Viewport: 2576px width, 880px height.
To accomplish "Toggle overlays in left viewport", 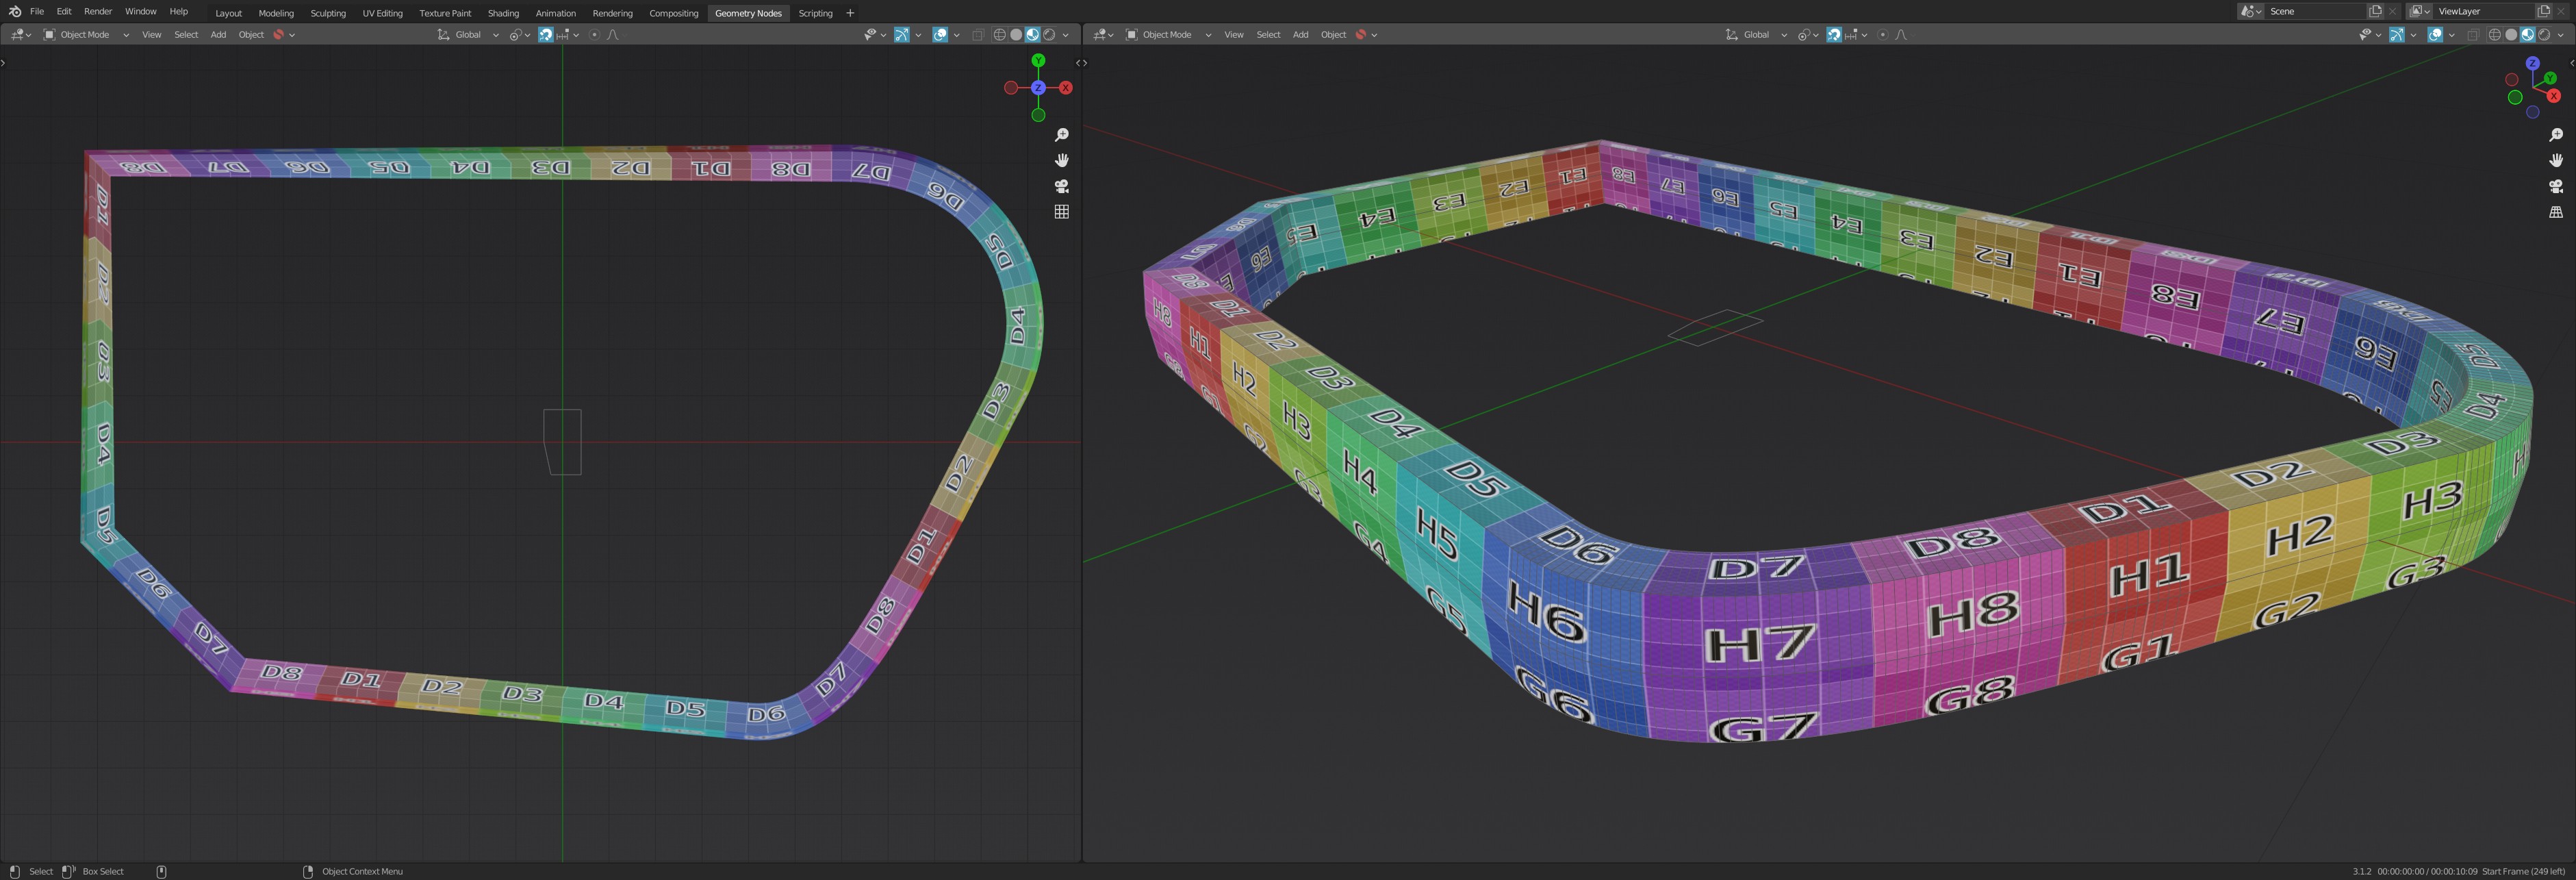I will click(x=940, y=35).
